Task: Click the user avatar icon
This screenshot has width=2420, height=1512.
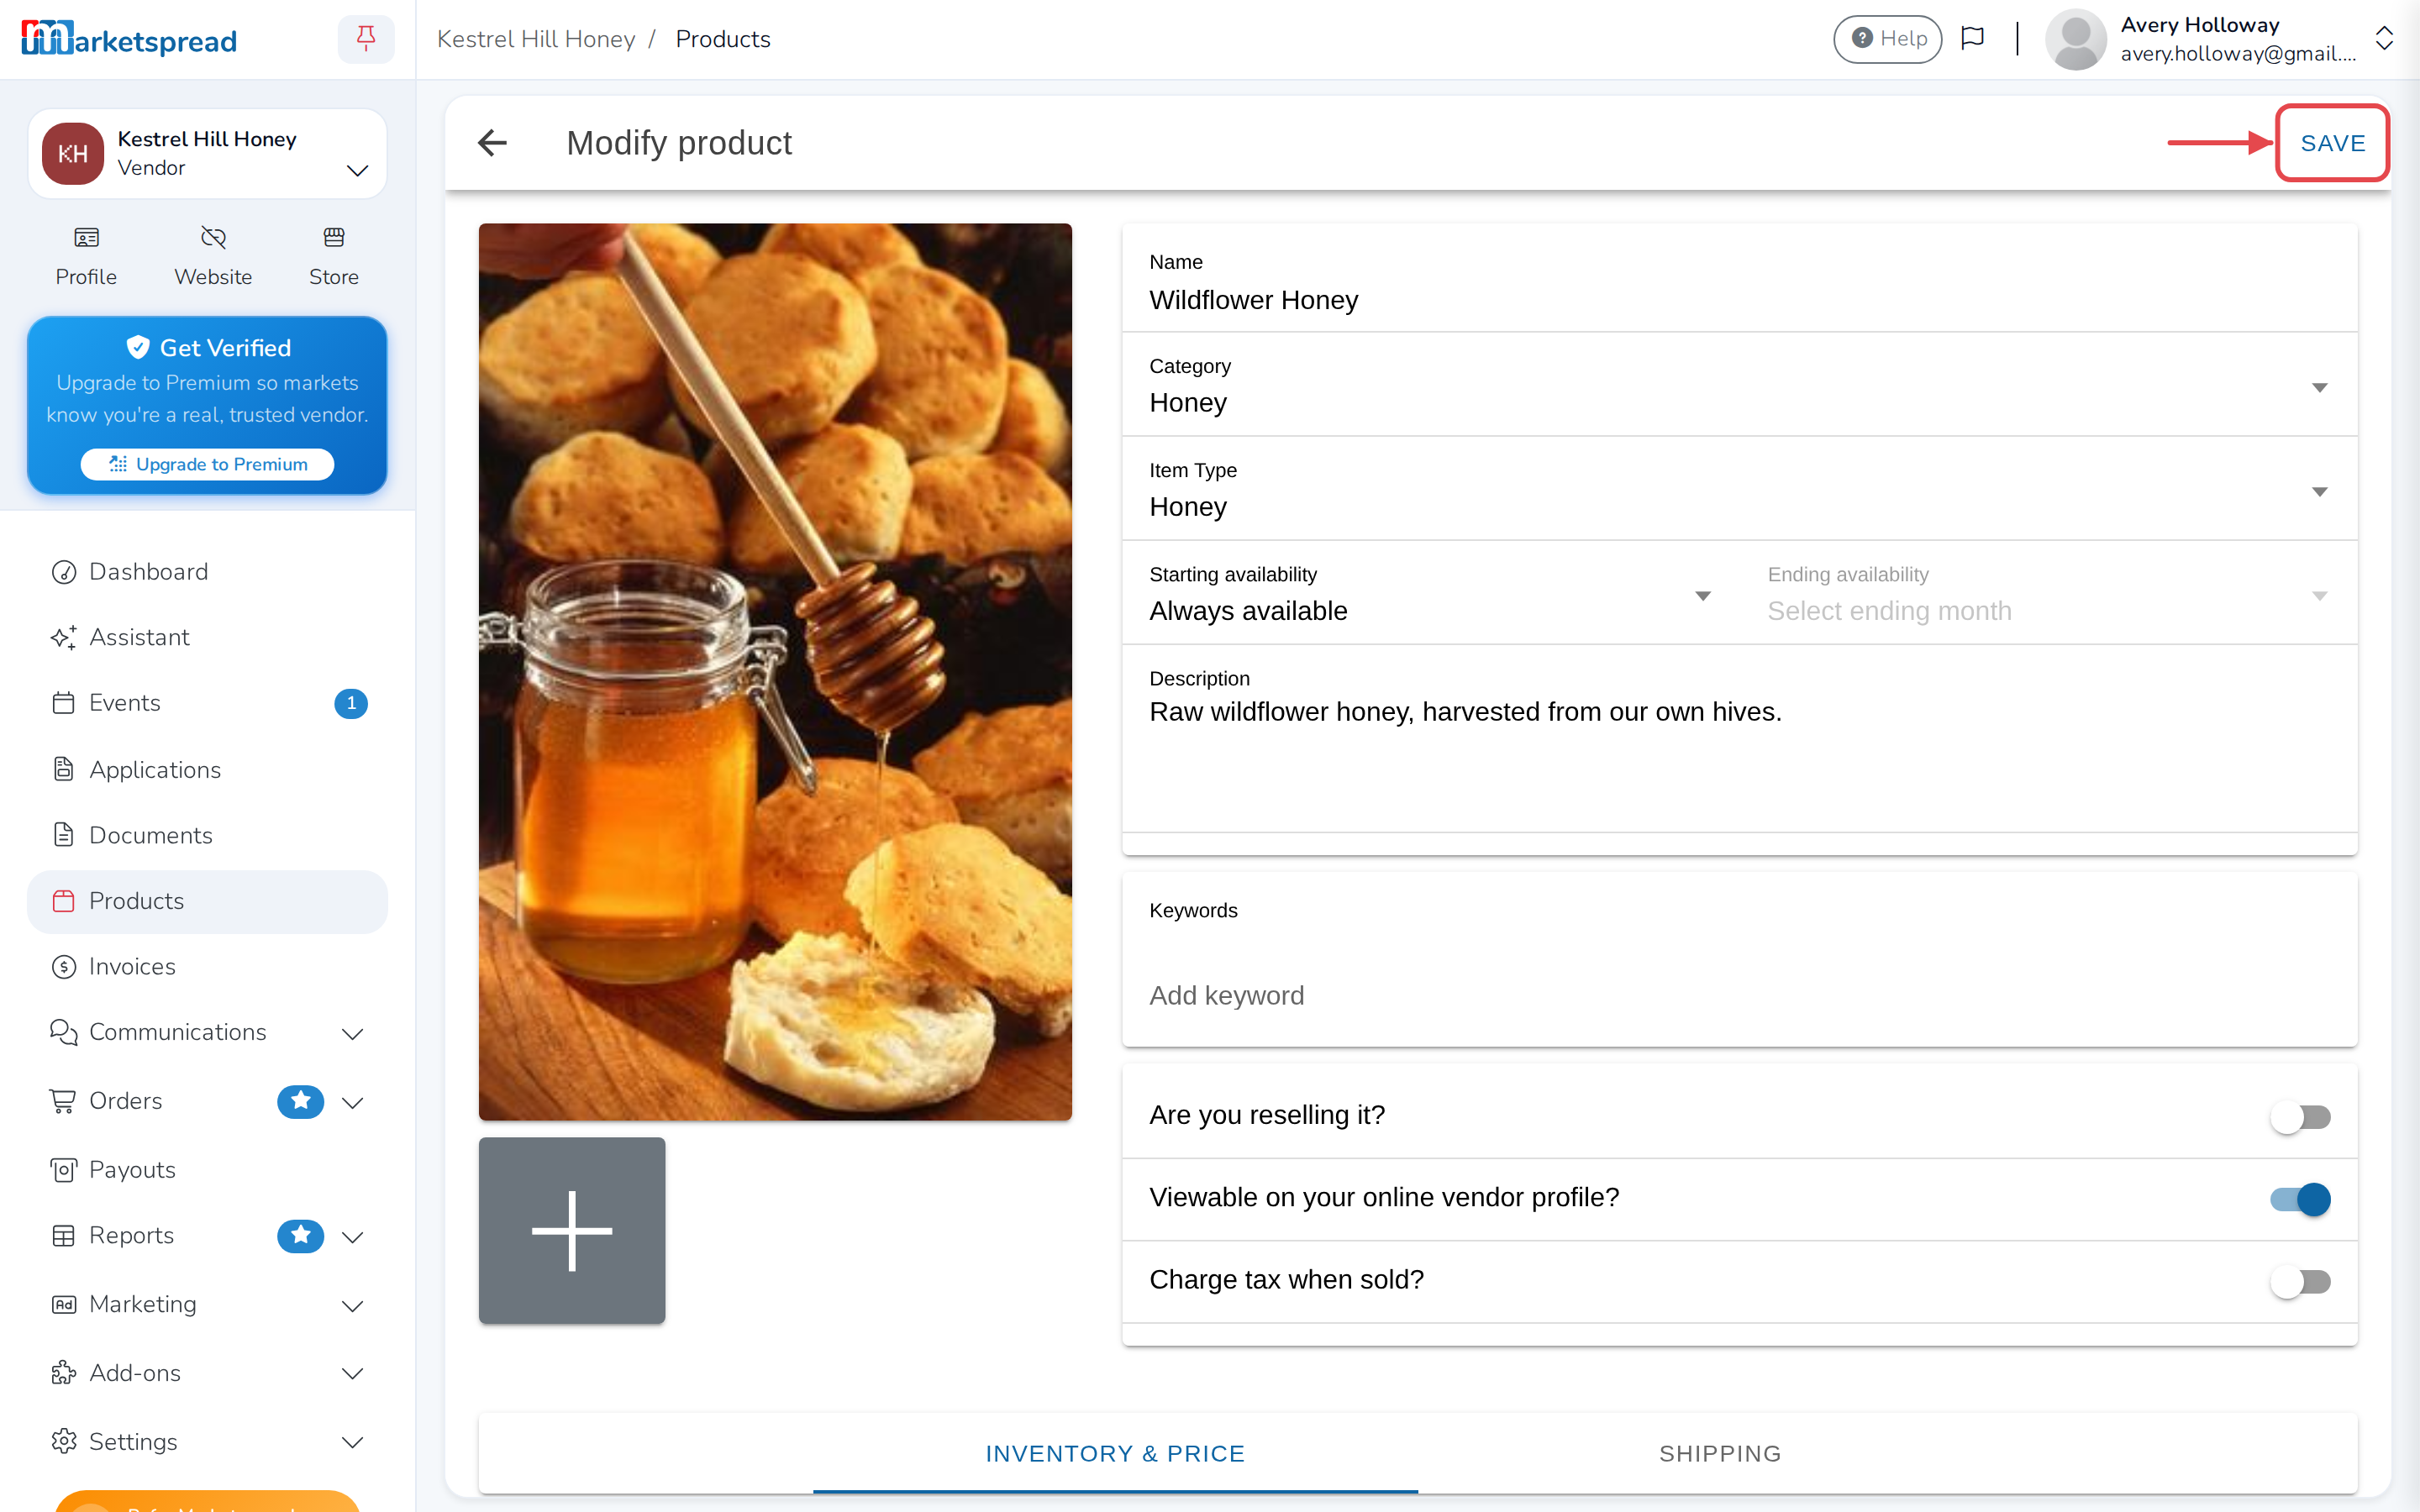Action: [2075, 39]
